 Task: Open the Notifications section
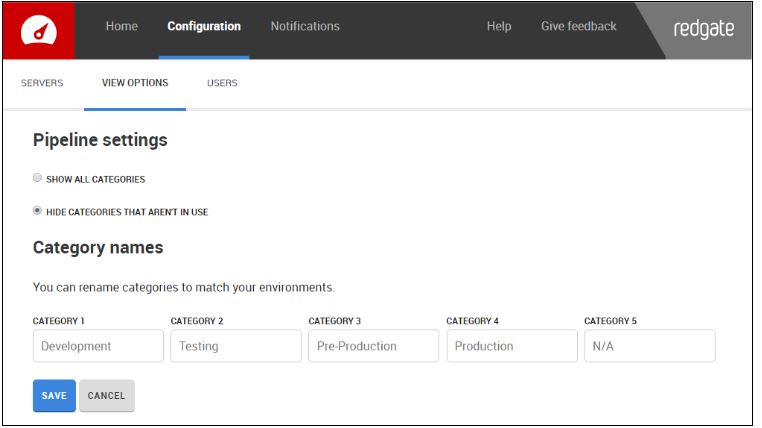click(x=305, y=27)
